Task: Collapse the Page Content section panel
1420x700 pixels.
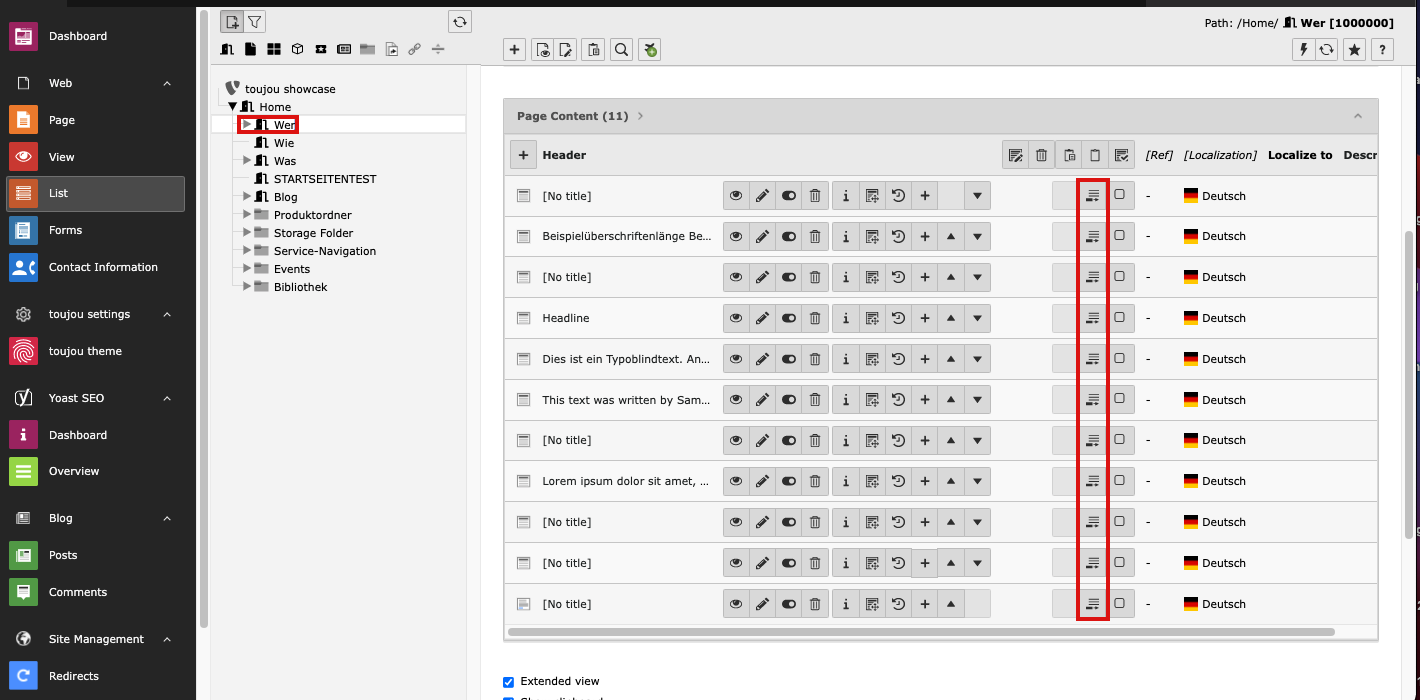Action: 1358,116
